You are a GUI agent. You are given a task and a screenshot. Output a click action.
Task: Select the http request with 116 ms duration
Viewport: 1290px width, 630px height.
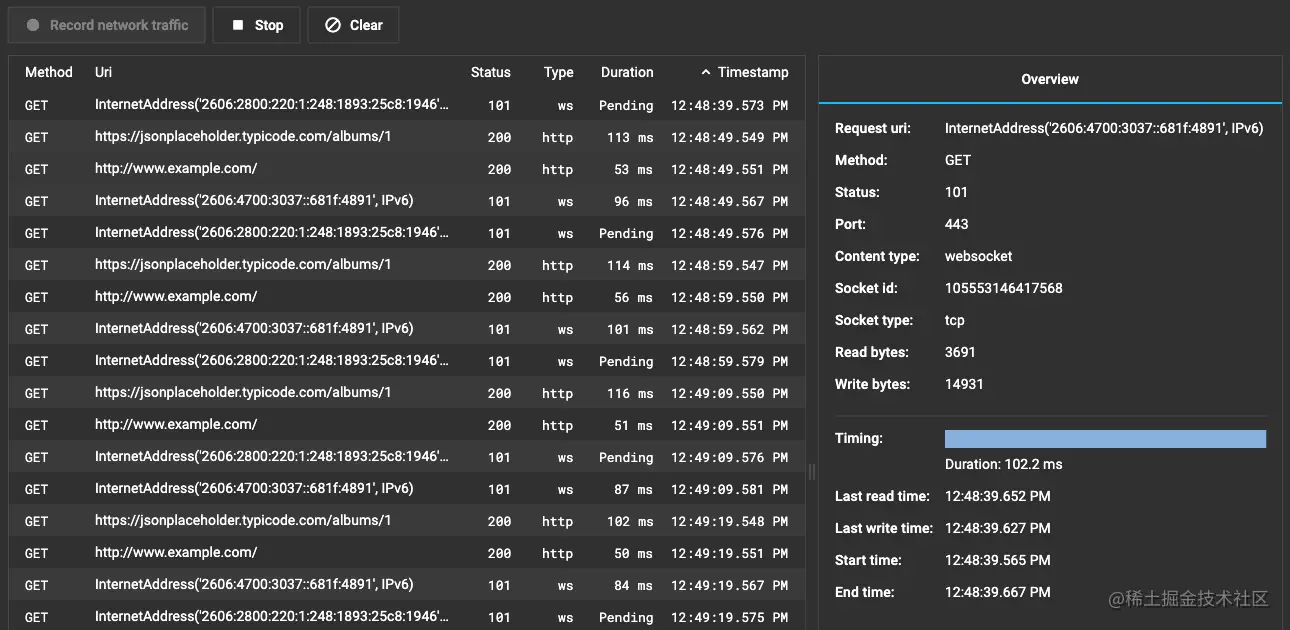pyautogui.click(x=407, y=393)
